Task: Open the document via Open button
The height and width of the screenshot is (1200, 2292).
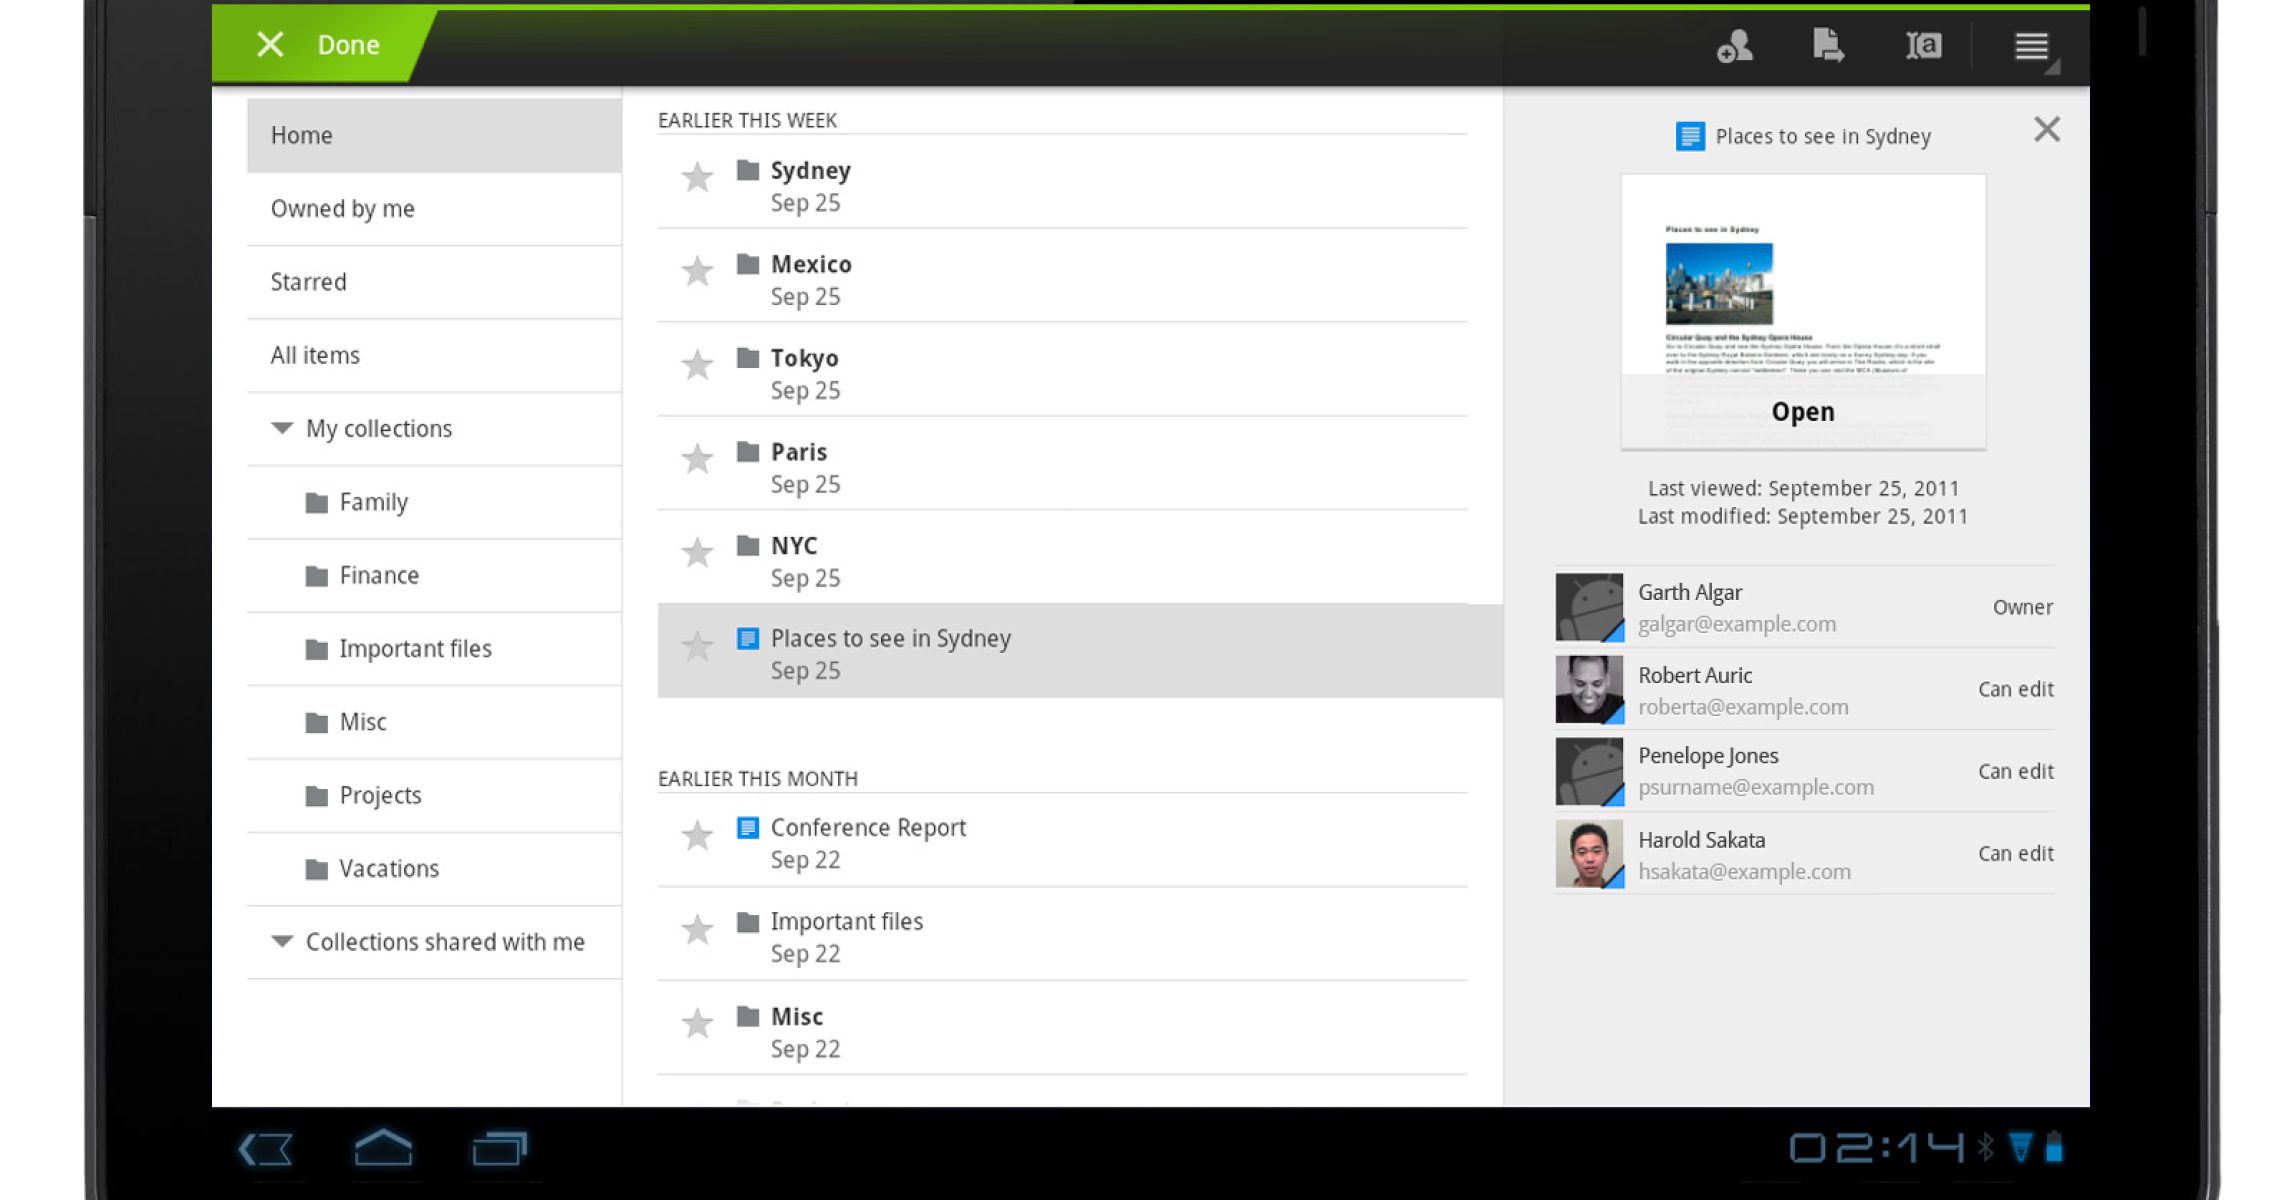Action: click(x=1802, y=412)
